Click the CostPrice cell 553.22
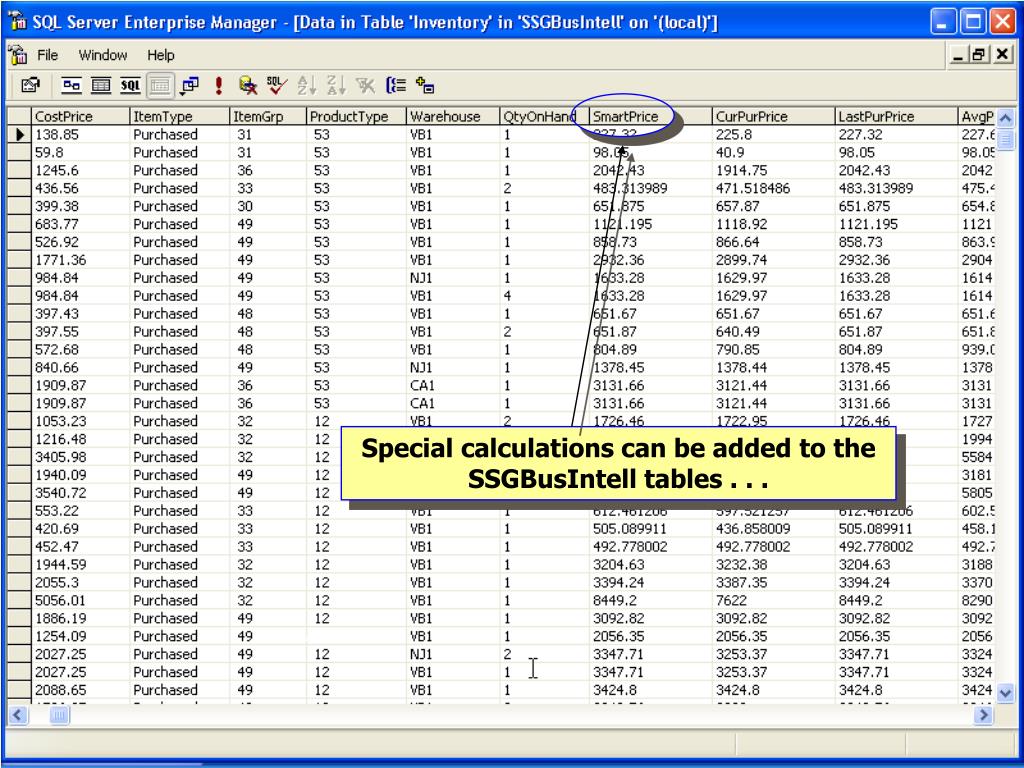 80,511
